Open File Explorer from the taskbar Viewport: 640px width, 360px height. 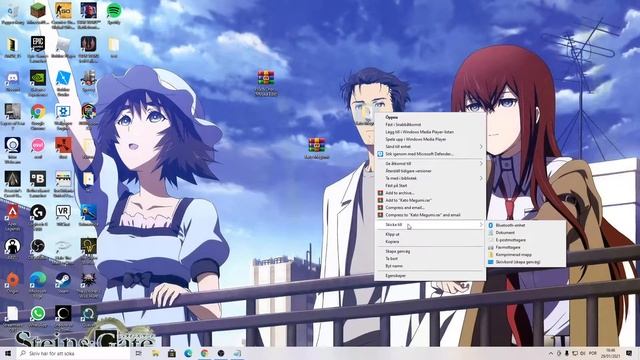click(x=156, y=353)
